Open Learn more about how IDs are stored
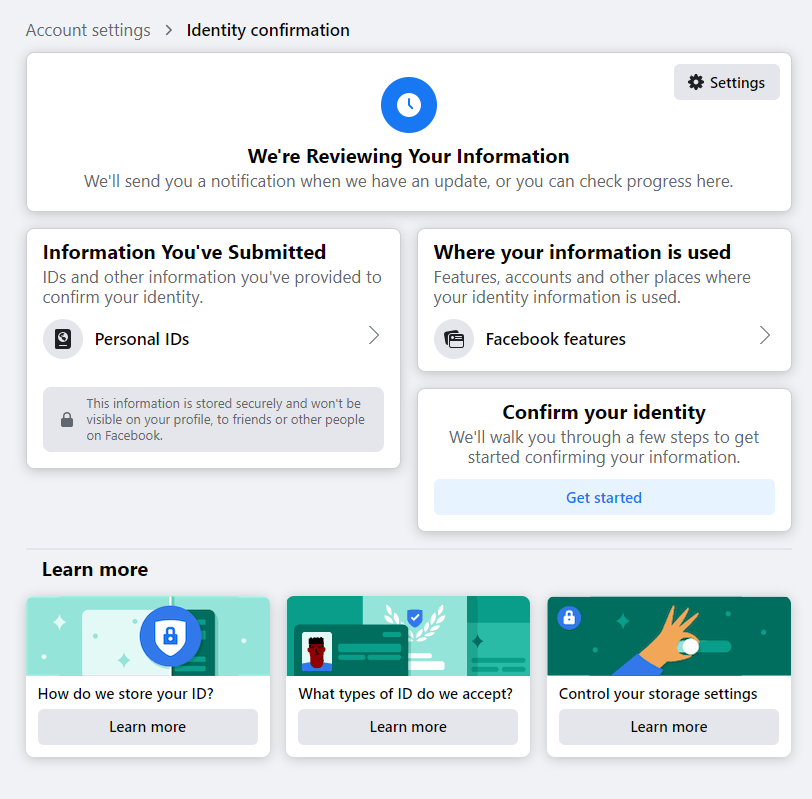Image resolution: width=812 pixels, height=799 pixels. [x=148, y=727]
